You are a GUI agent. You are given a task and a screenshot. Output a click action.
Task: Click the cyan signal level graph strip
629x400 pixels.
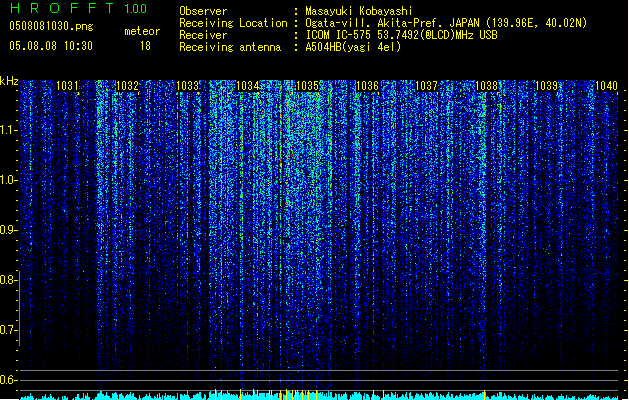319,395
